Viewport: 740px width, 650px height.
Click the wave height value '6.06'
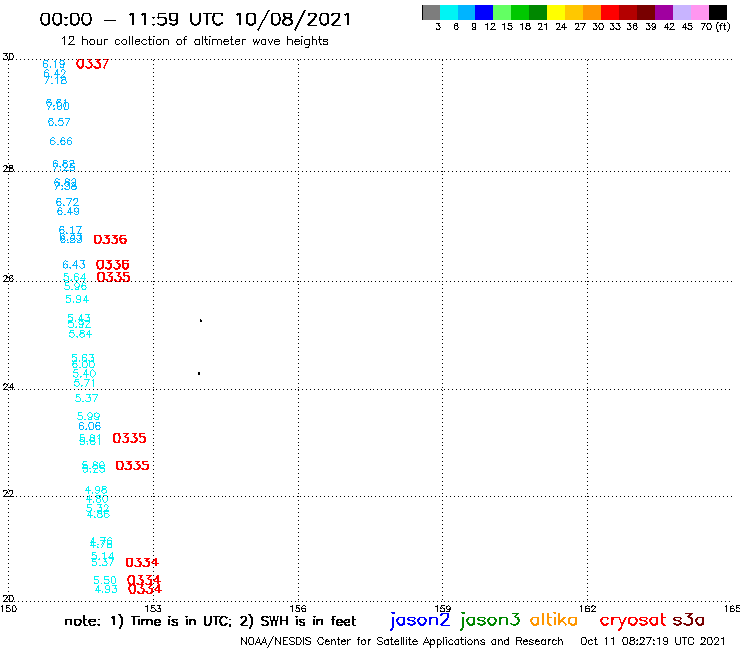(x=90, y=426)
